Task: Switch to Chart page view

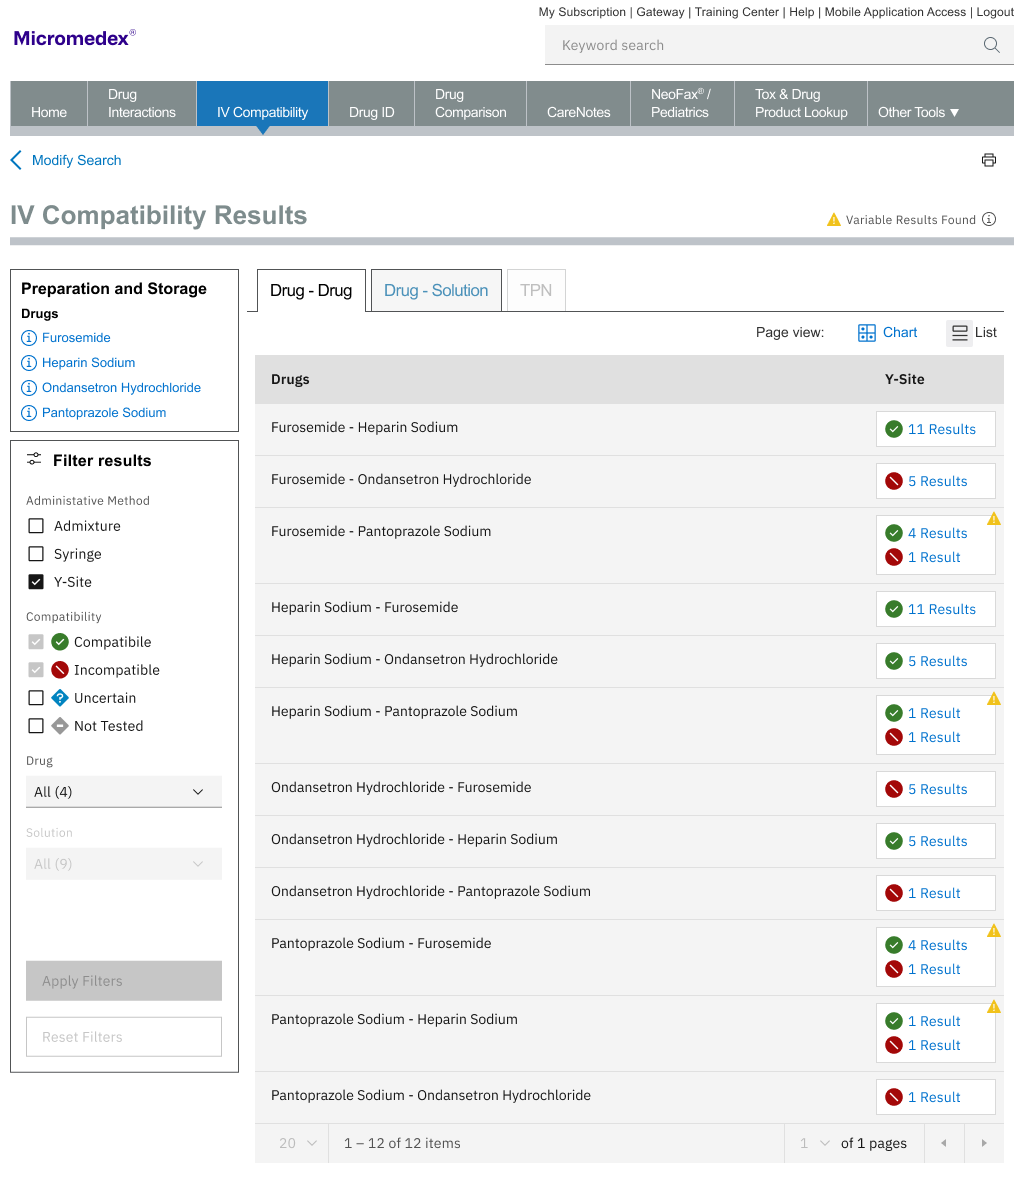Action: tap(887, 333)
